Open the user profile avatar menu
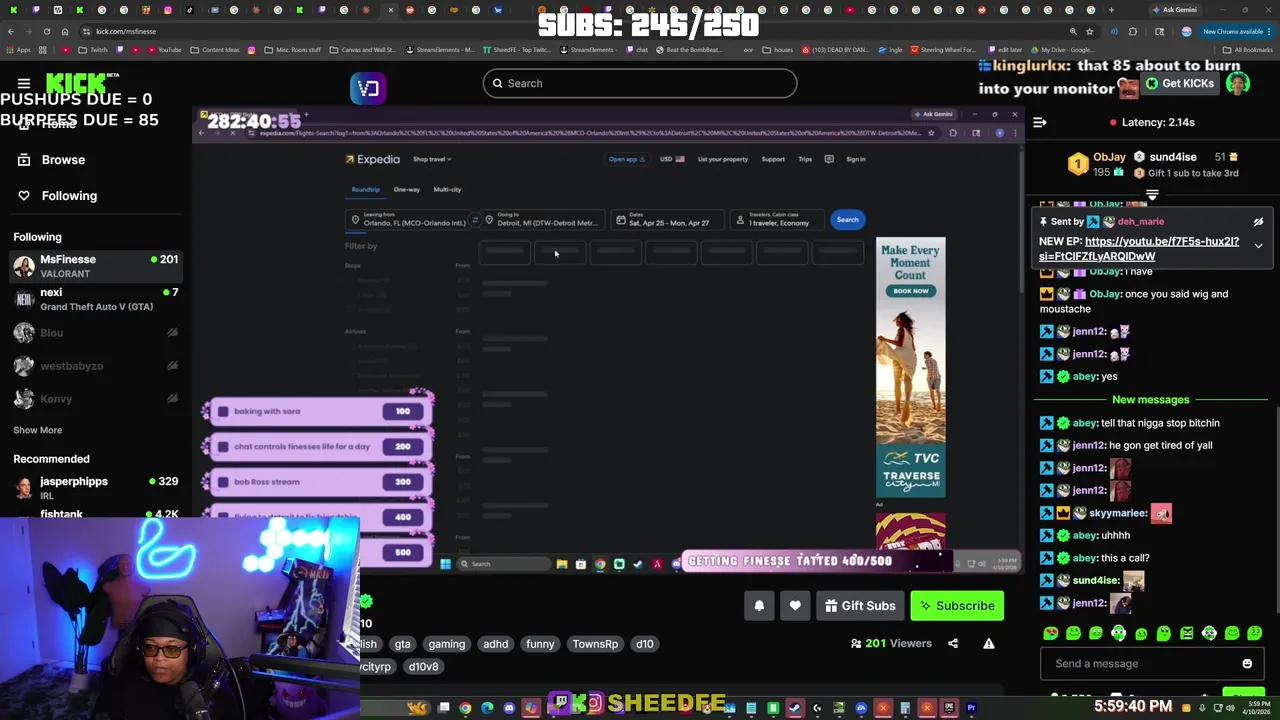 [x=1238, y=83]
